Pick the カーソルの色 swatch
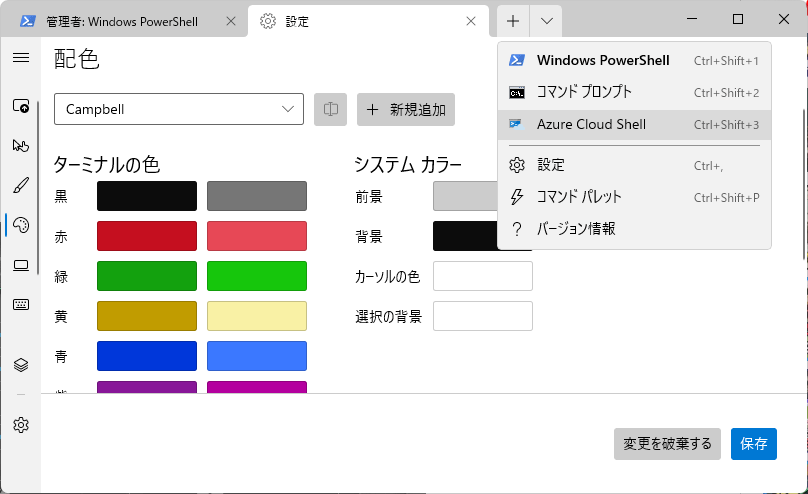The image size is (808, 494). (483, 276)
